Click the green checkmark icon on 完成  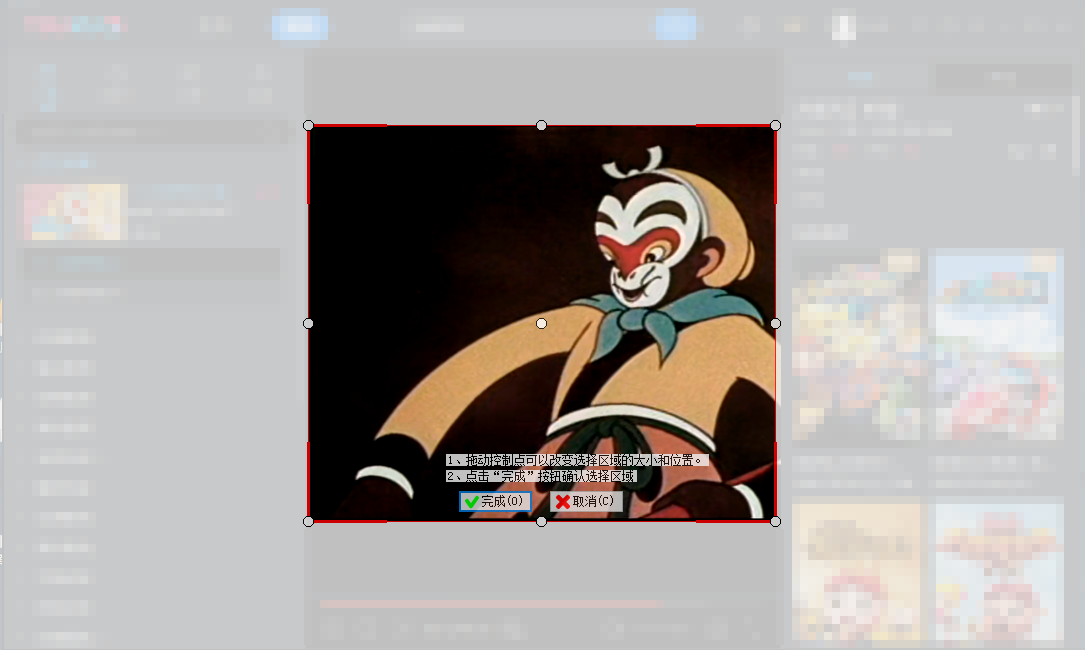tap(470, 502)
